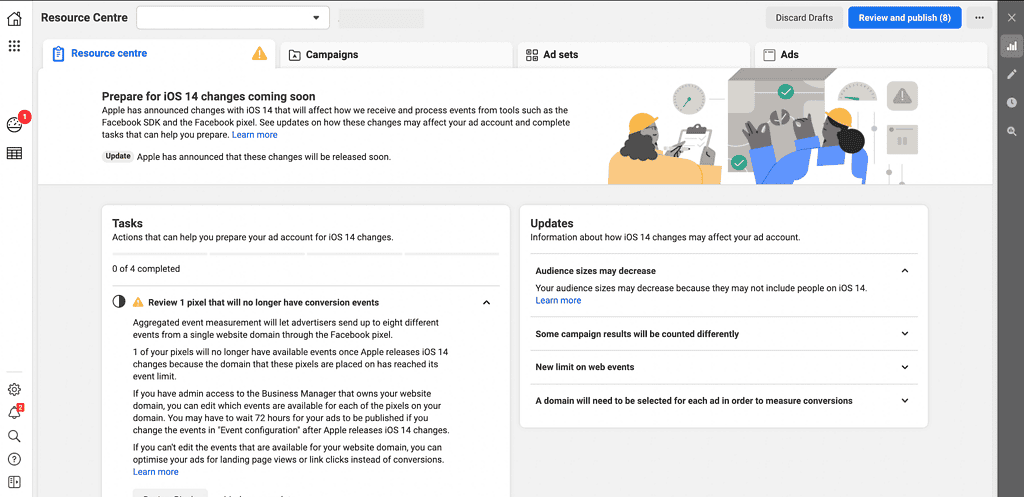Toggle the left sidebar expand panel icon
This screenshot has width=1024, height=497.
pyautogui.click(x=14, y=482)
